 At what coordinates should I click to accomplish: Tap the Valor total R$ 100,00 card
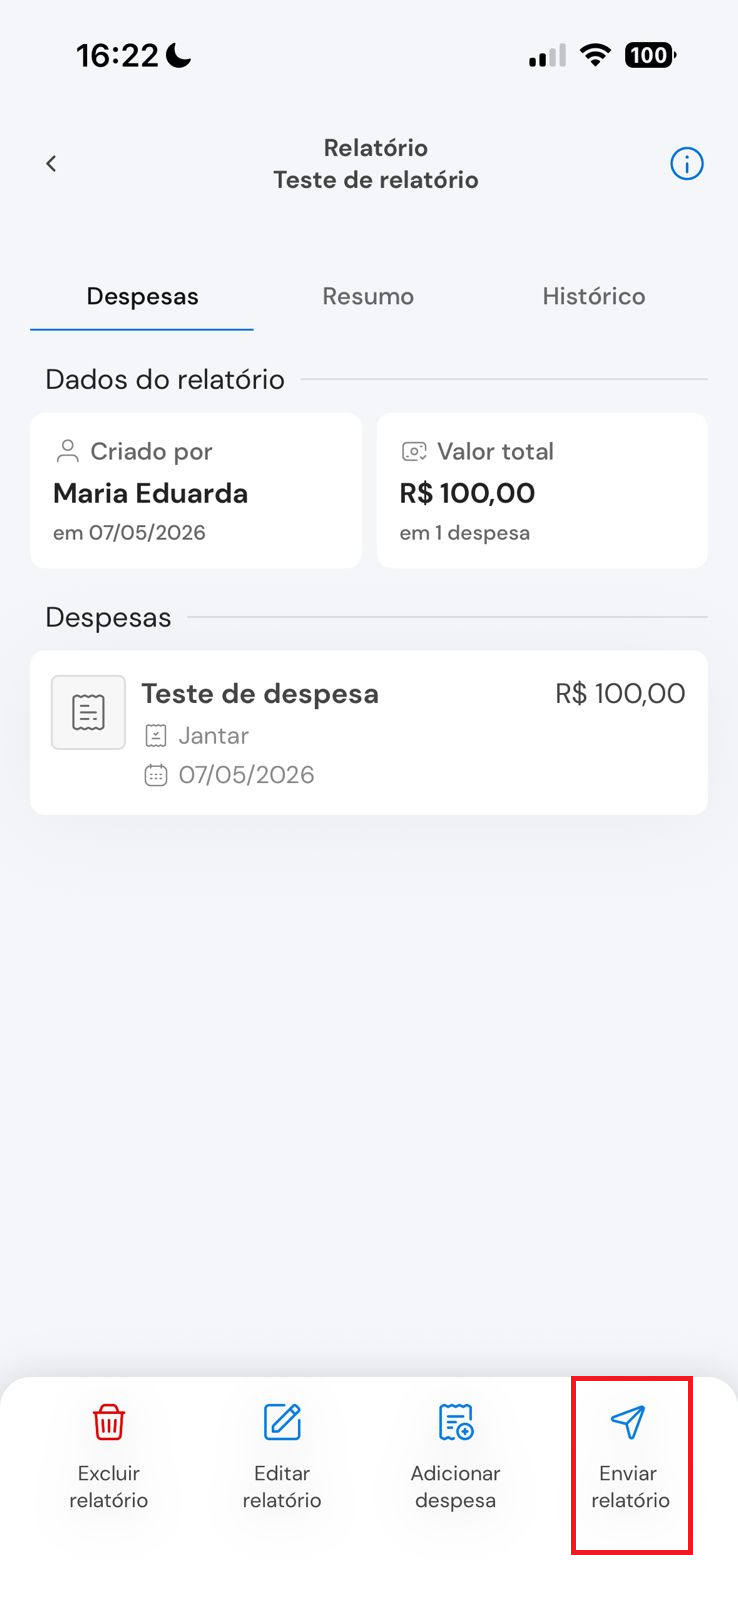tap(542, 491)
